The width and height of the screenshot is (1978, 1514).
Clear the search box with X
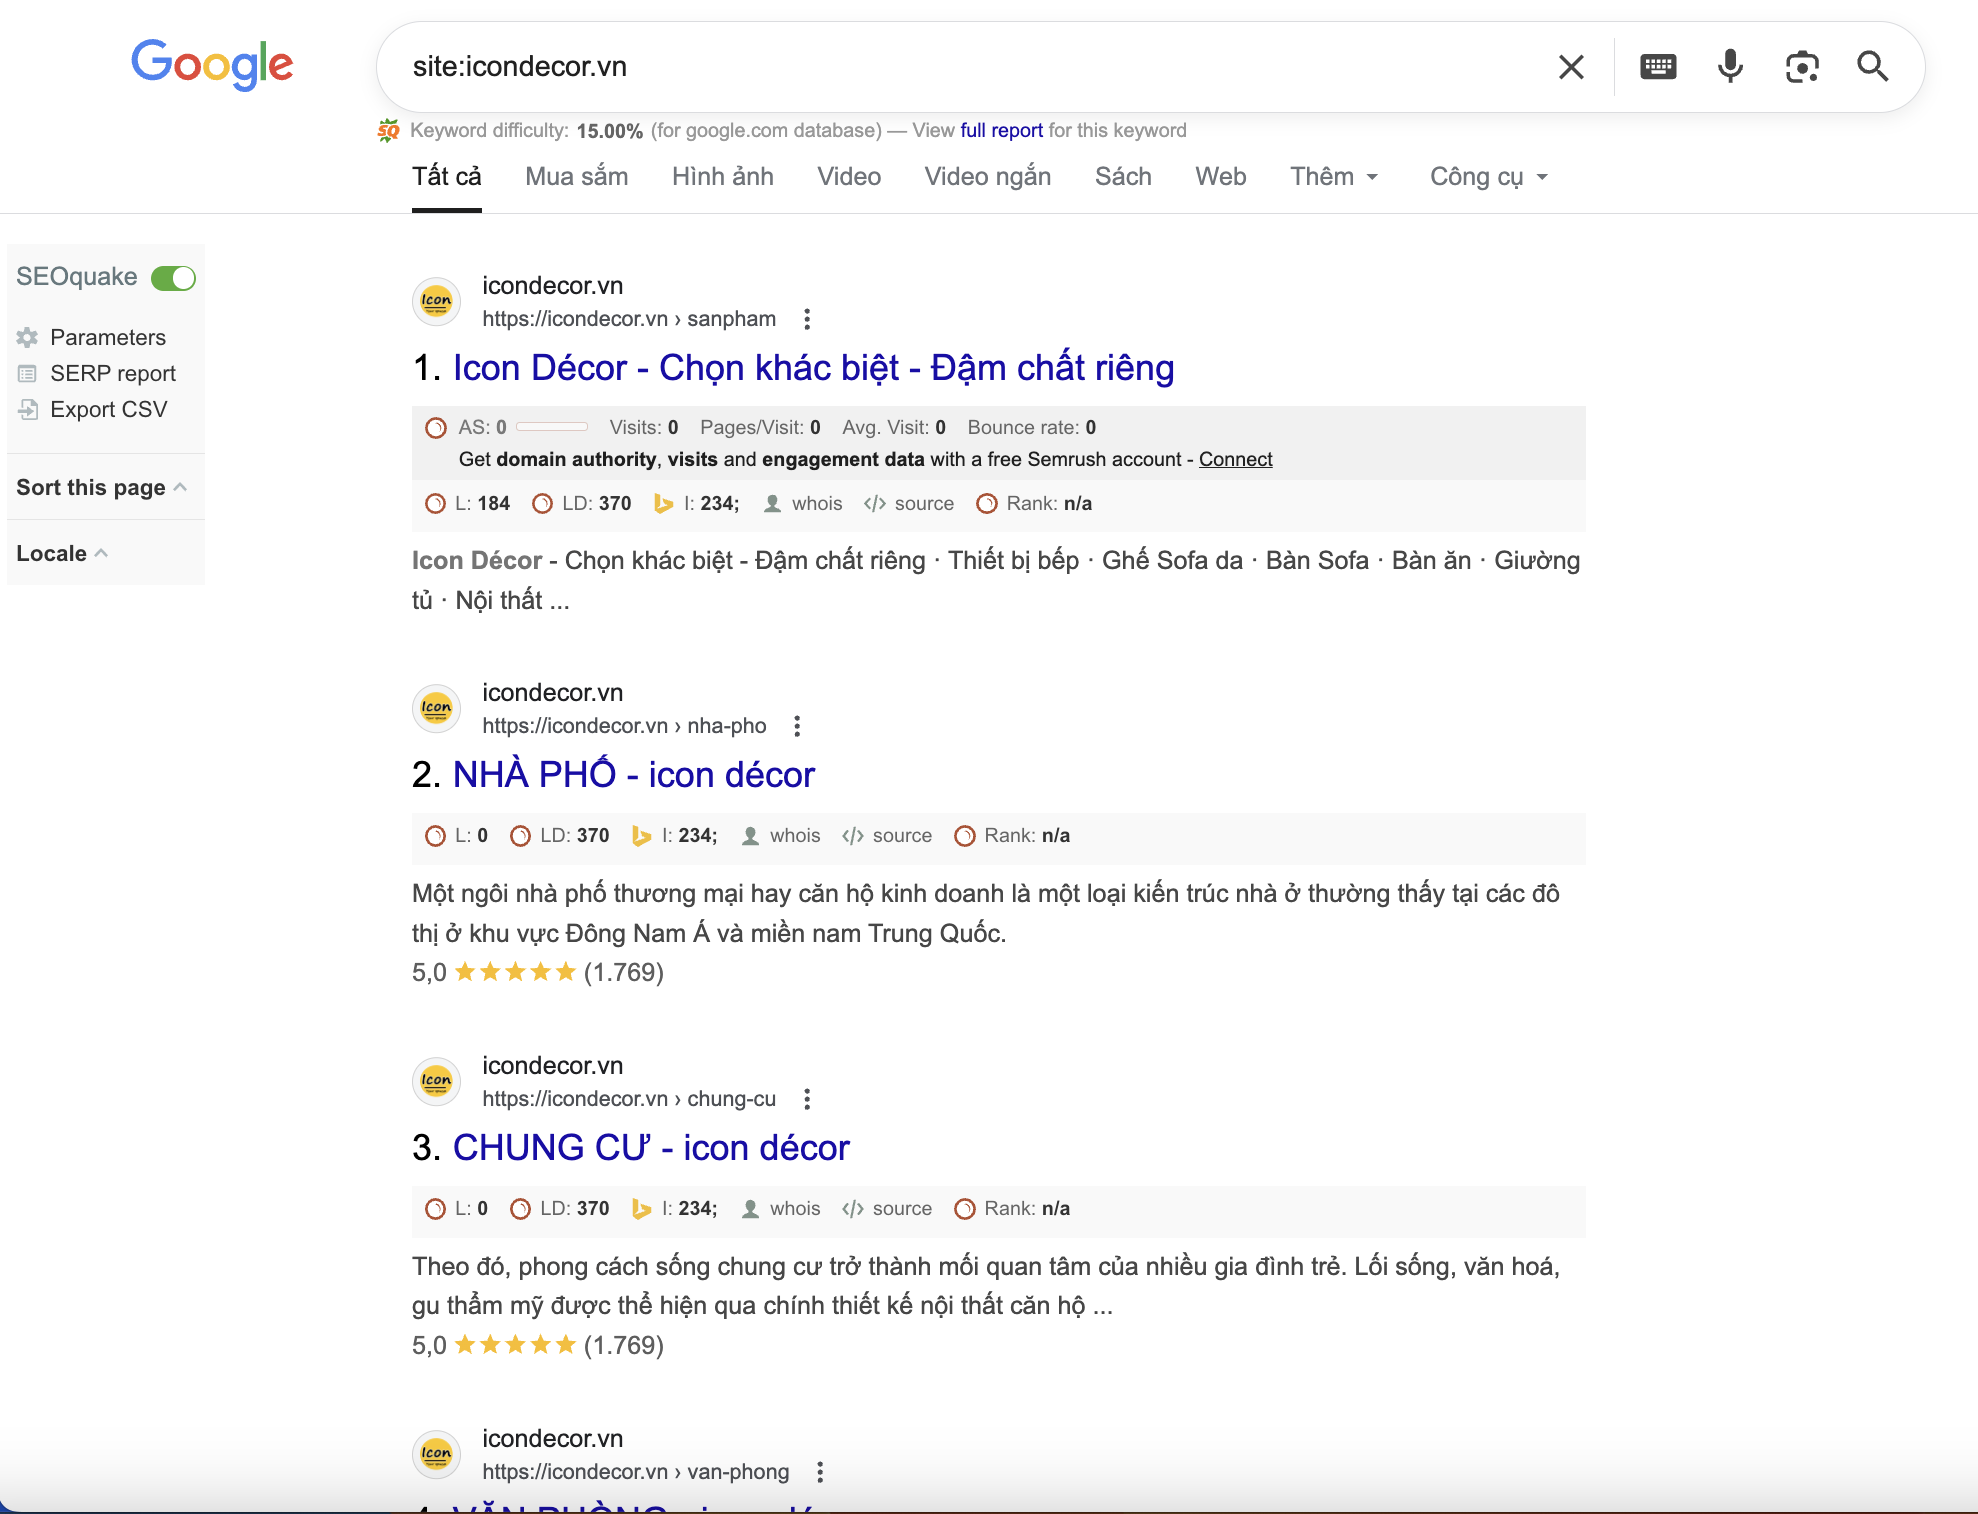point(1571,67)
